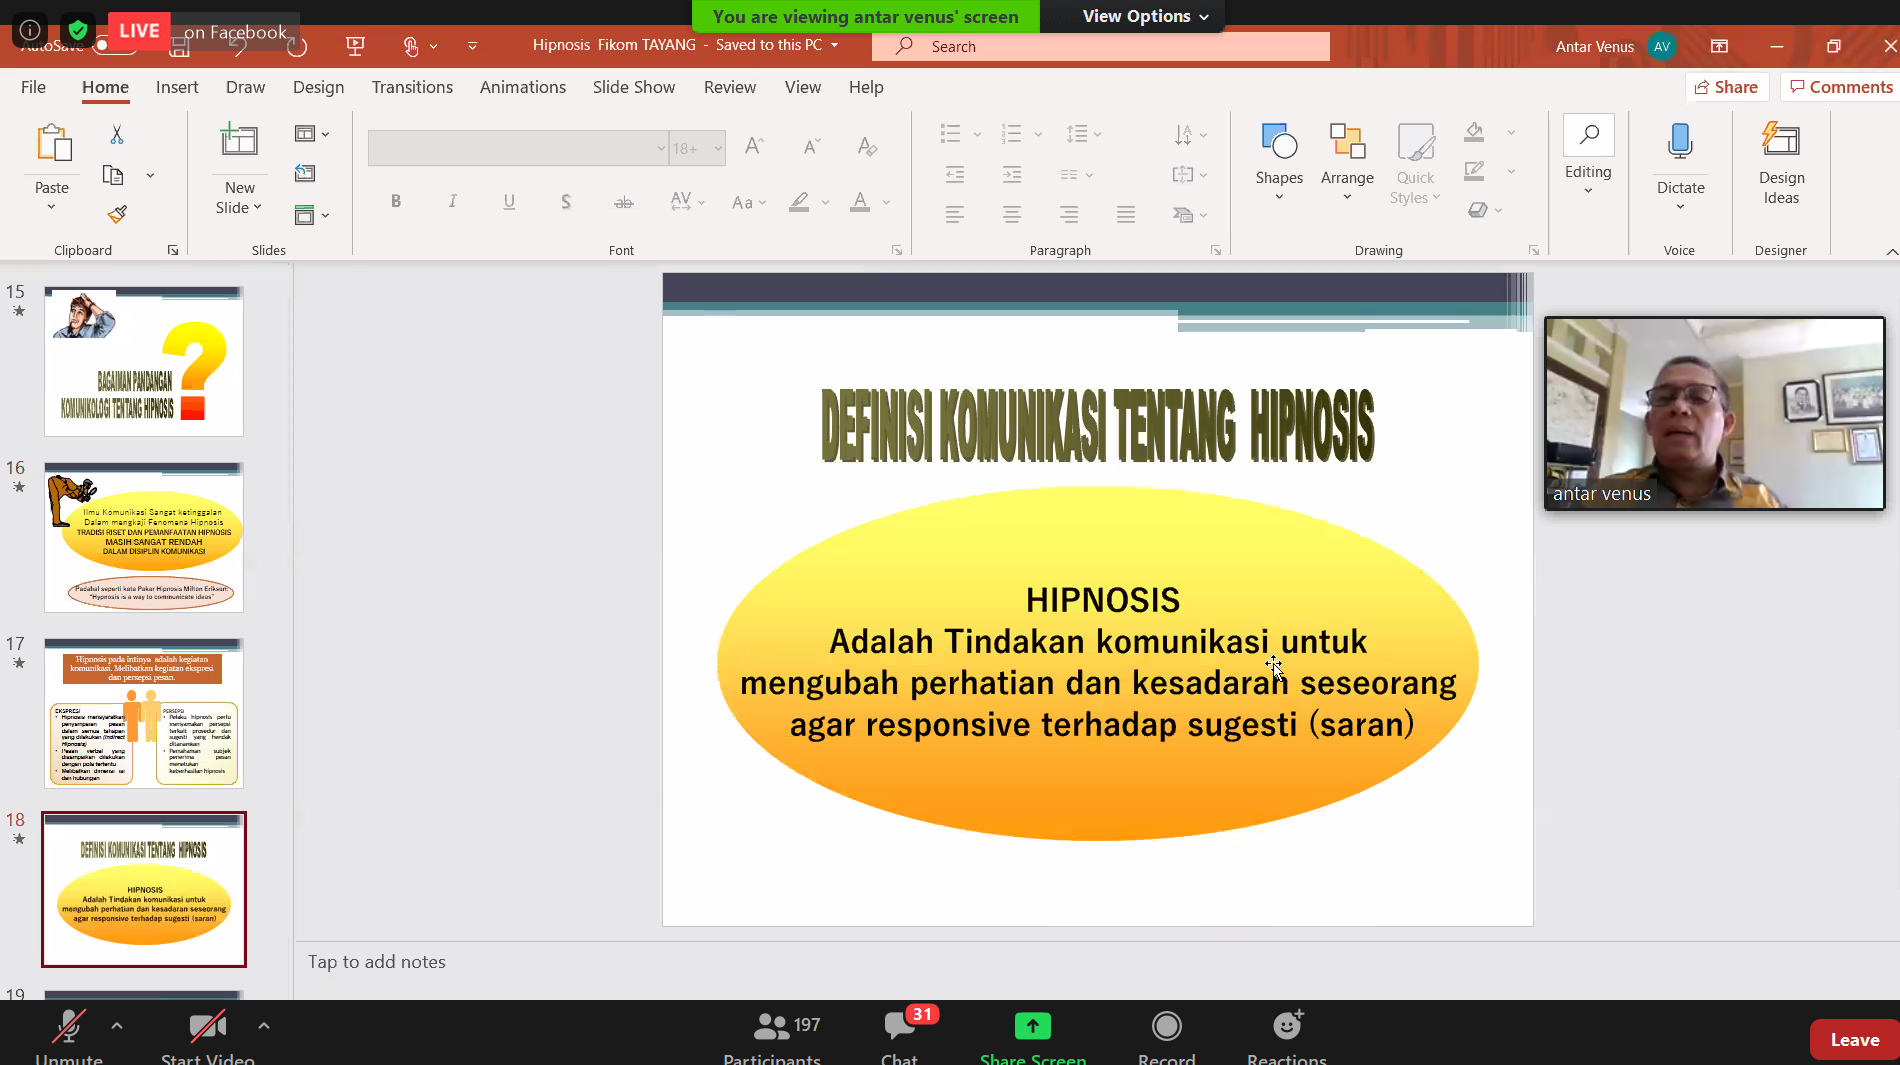This screenshot has width=1900, height=1065.
Task: Apply center text alignment
Action: [x=1011, y=214]
